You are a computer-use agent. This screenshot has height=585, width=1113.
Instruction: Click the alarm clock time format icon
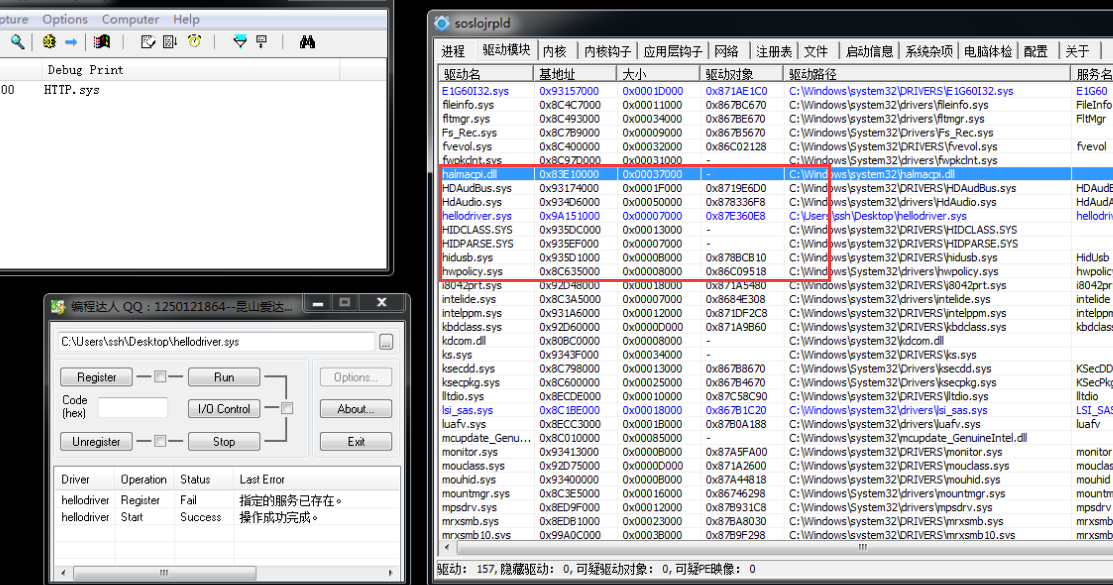(194, 42)
